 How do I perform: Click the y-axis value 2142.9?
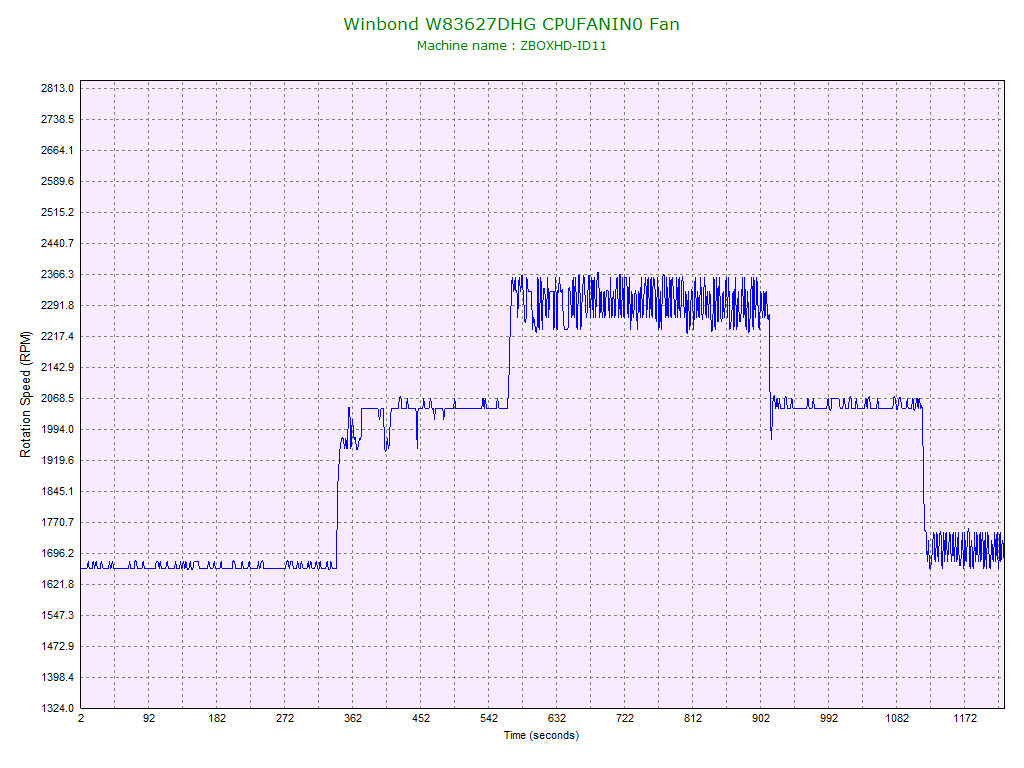[x=57, y=368]
